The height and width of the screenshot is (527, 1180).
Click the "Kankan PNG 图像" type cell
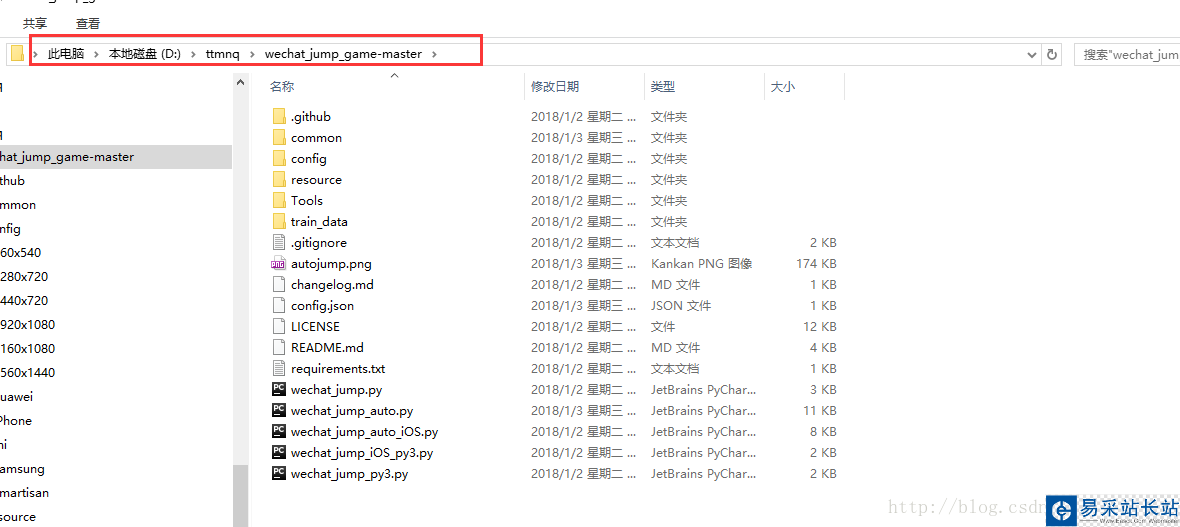701,264
